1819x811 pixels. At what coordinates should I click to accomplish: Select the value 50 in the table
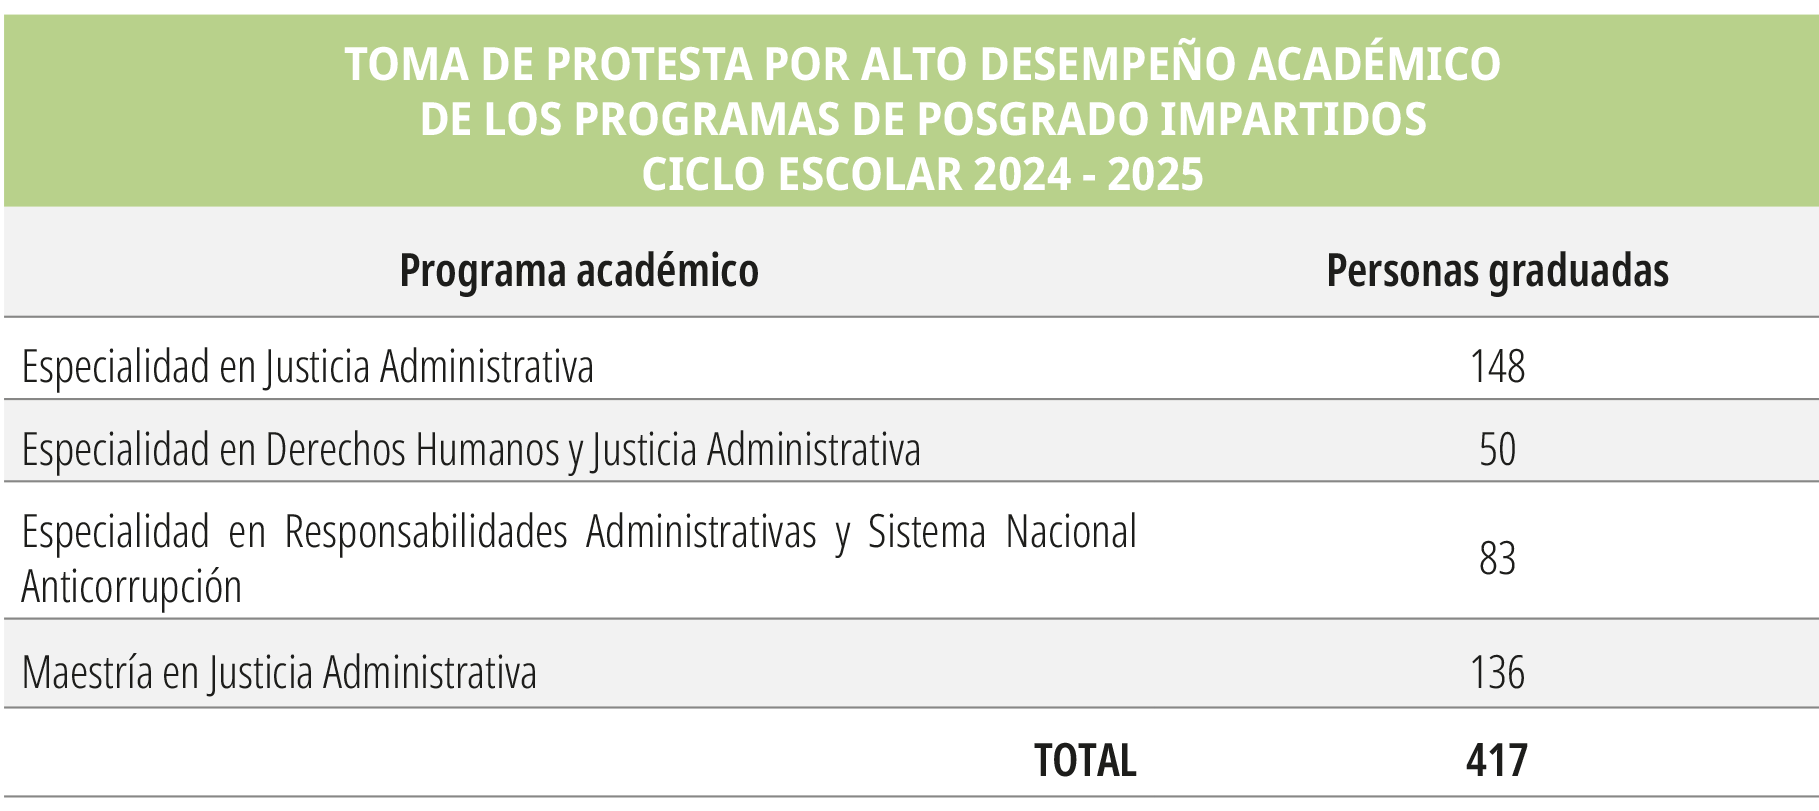click(x=1497, y=450)
